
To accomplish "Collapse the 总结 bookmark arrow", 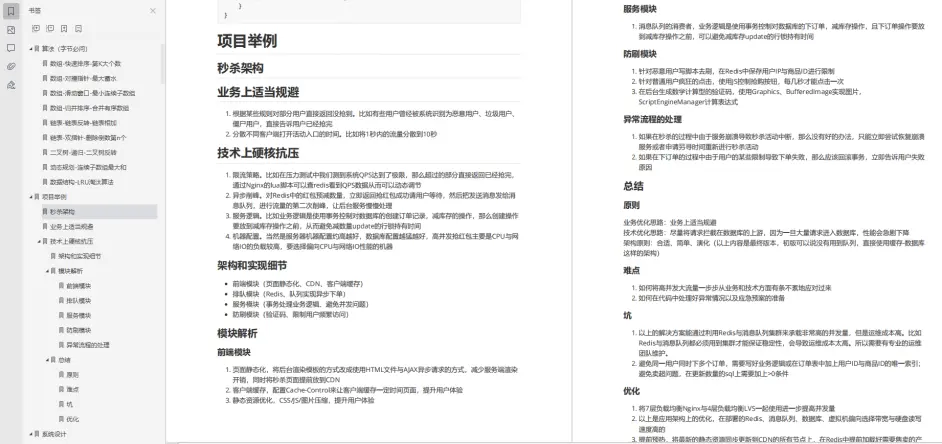I will [x=47, y=360].
